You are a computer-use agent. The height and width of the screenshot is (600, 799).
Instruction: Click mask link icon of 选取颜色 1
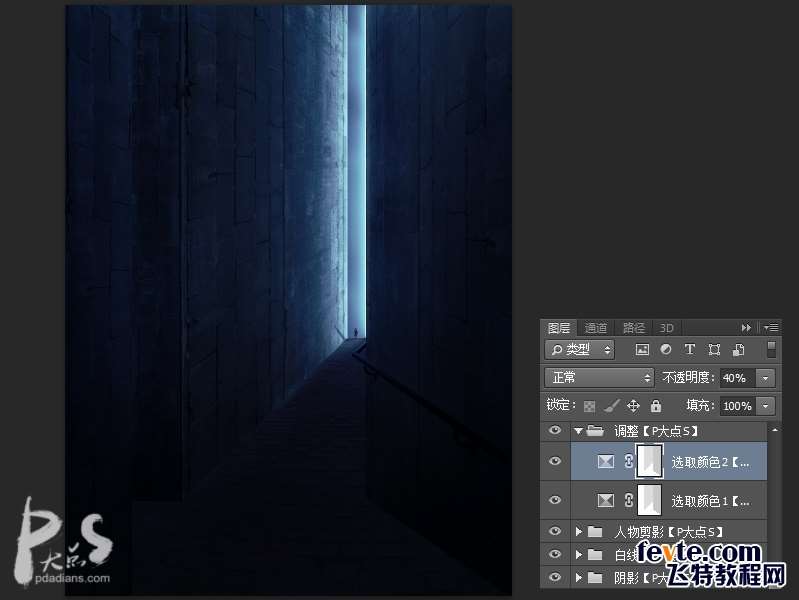click(629, 501)
